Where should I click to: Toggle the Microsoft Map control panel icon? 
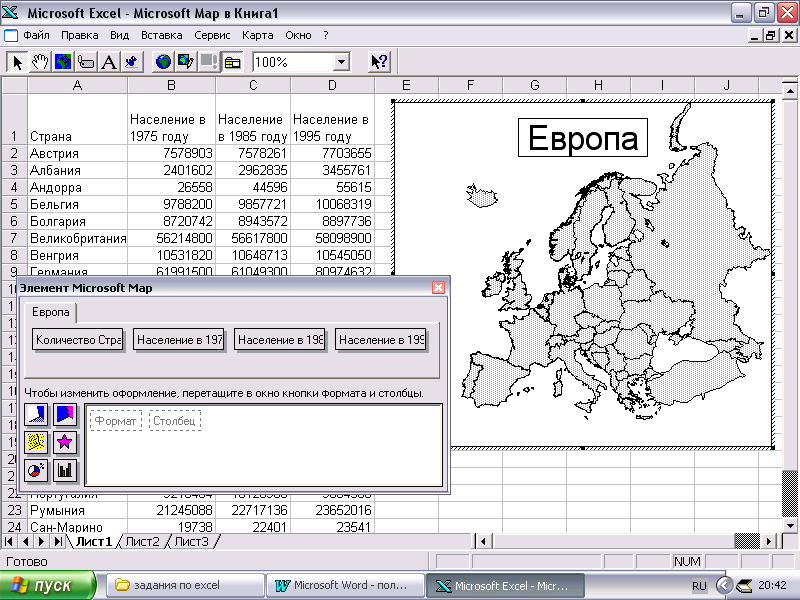(232, 62)
